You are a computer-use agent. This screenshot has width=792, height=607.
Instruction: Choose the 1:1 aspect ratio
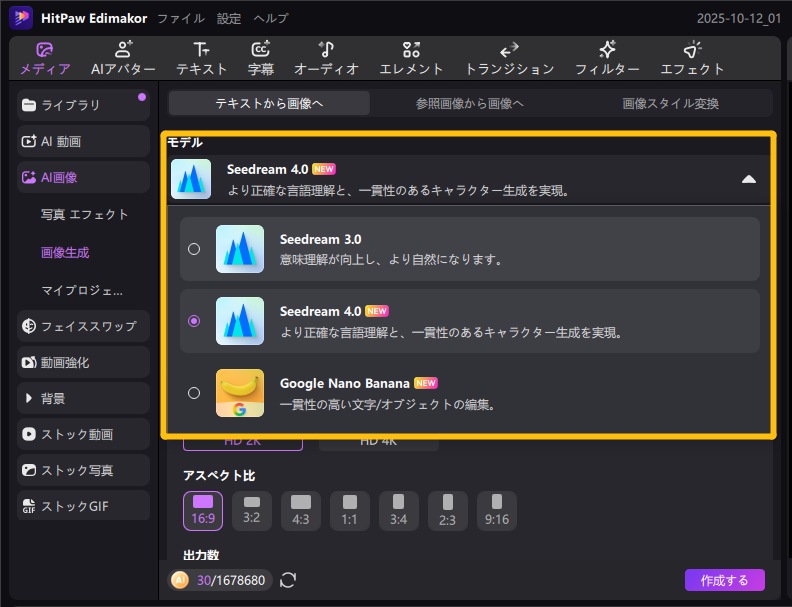click(350, 511)
